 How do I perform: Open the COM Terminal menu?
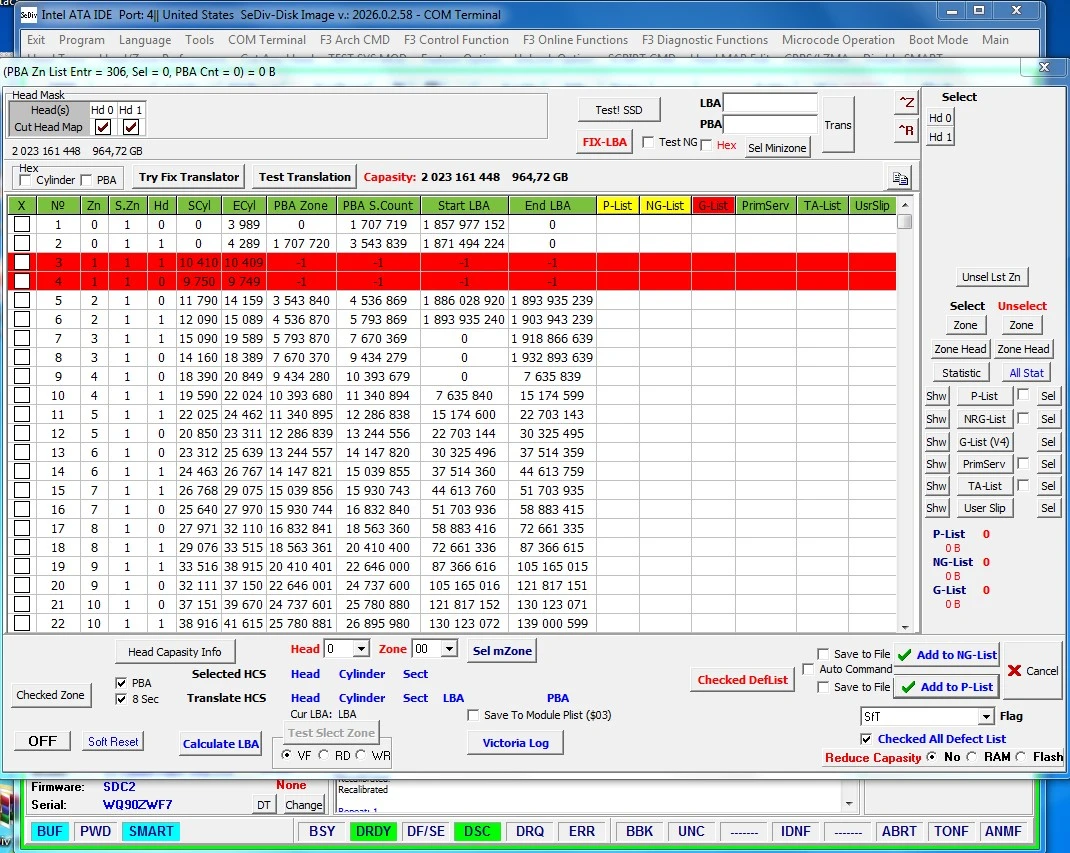click(x=267, y=40)
